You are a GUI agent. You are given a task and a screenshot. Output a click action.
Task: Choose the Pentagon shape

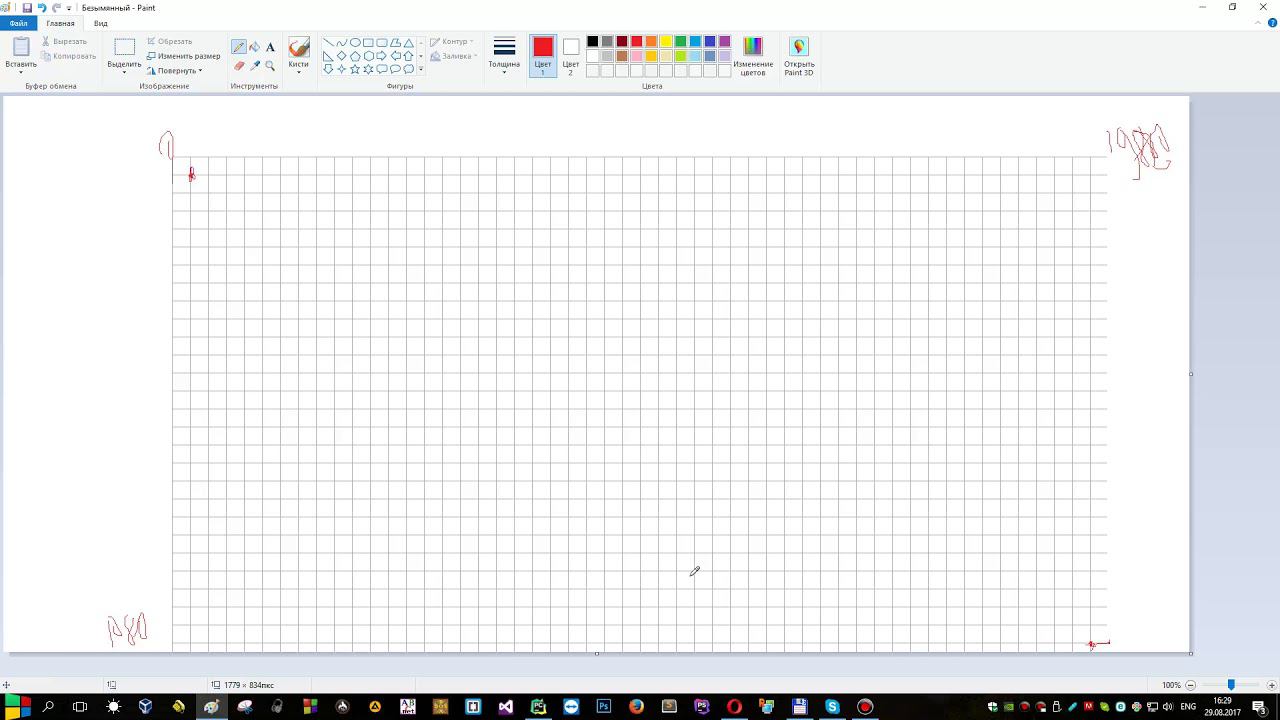(355, 56)
